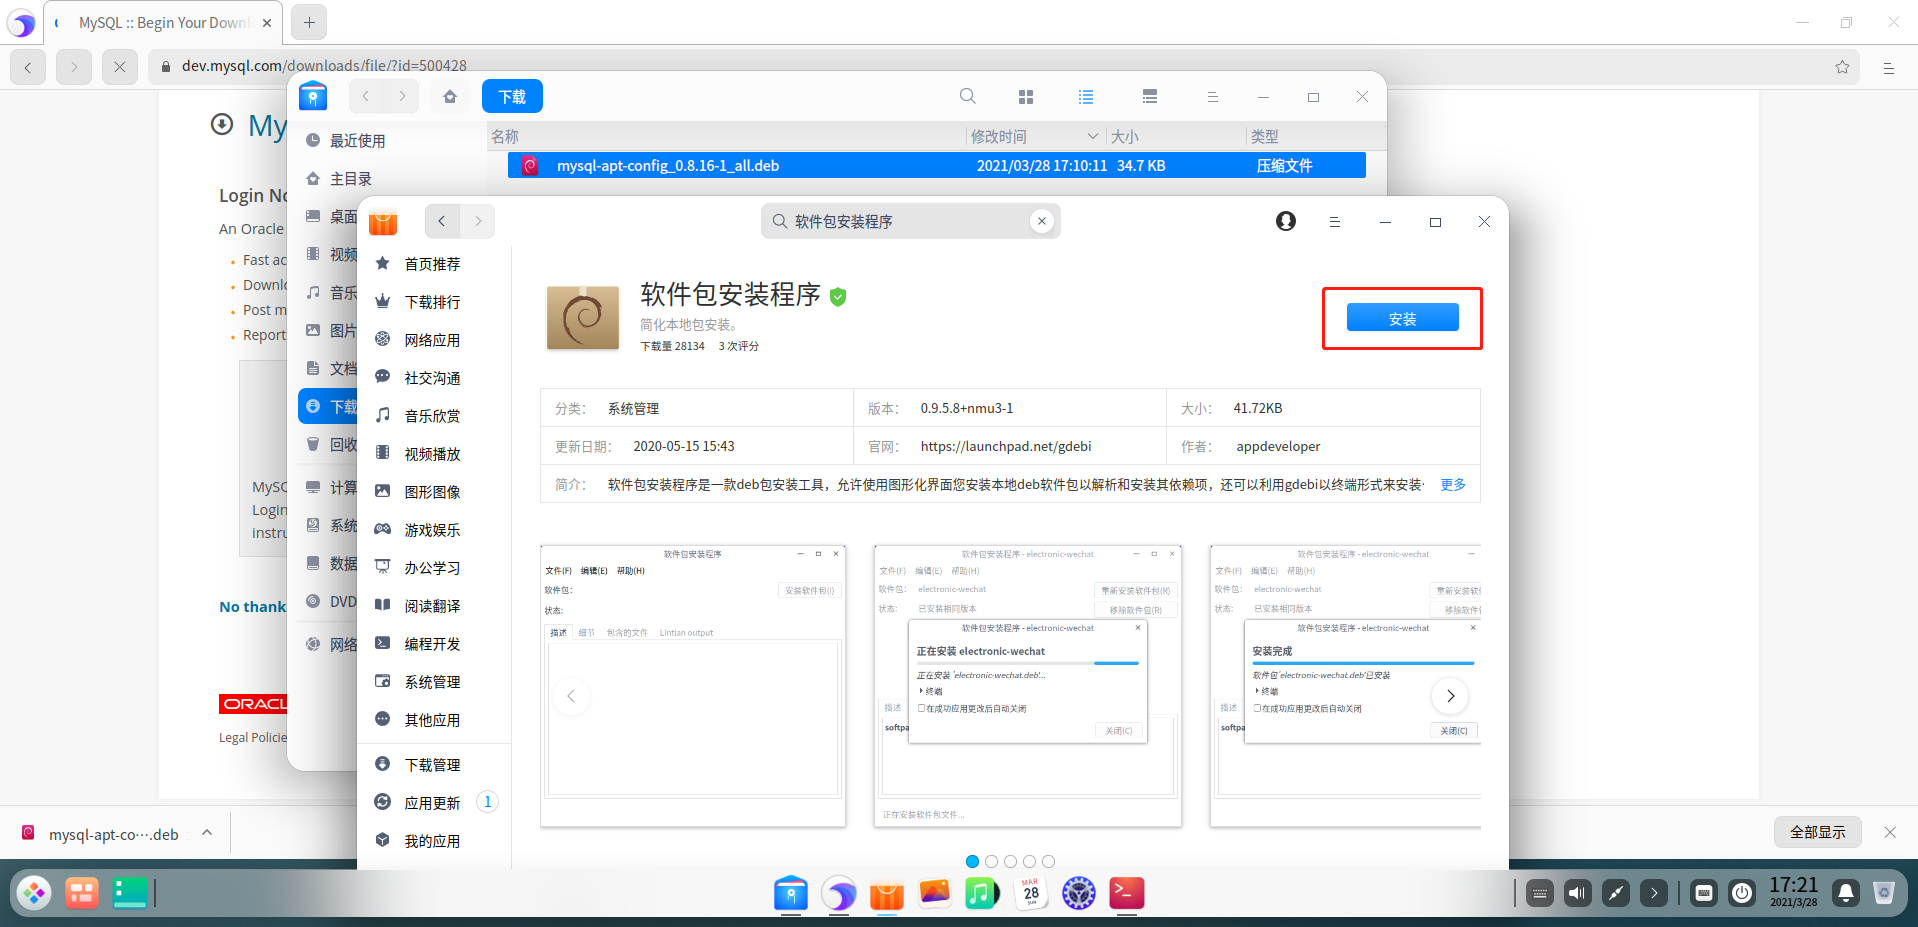The image size is (1918, 927).
Task: Expand the system tray arrow
Action: 1654,893
